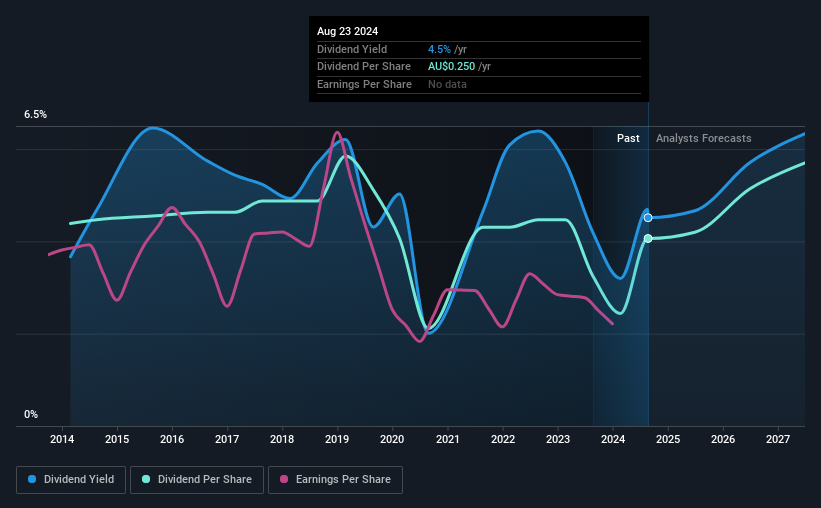The height and width of the screenshot is (508, 821).
Task: Click the Past section label
Action: pyautogui.click(x=628, y=138)
